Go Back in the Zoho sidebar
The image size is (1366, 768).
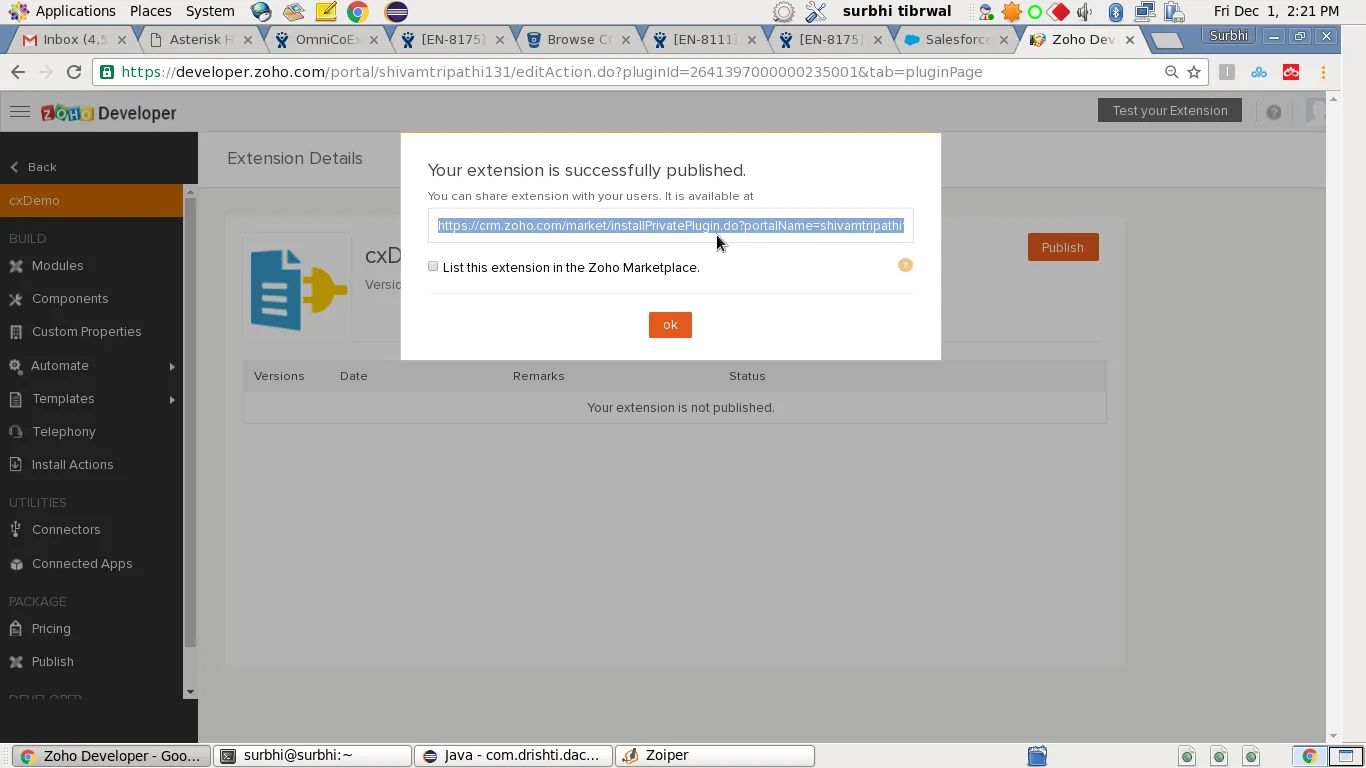[x=33, y=167]
